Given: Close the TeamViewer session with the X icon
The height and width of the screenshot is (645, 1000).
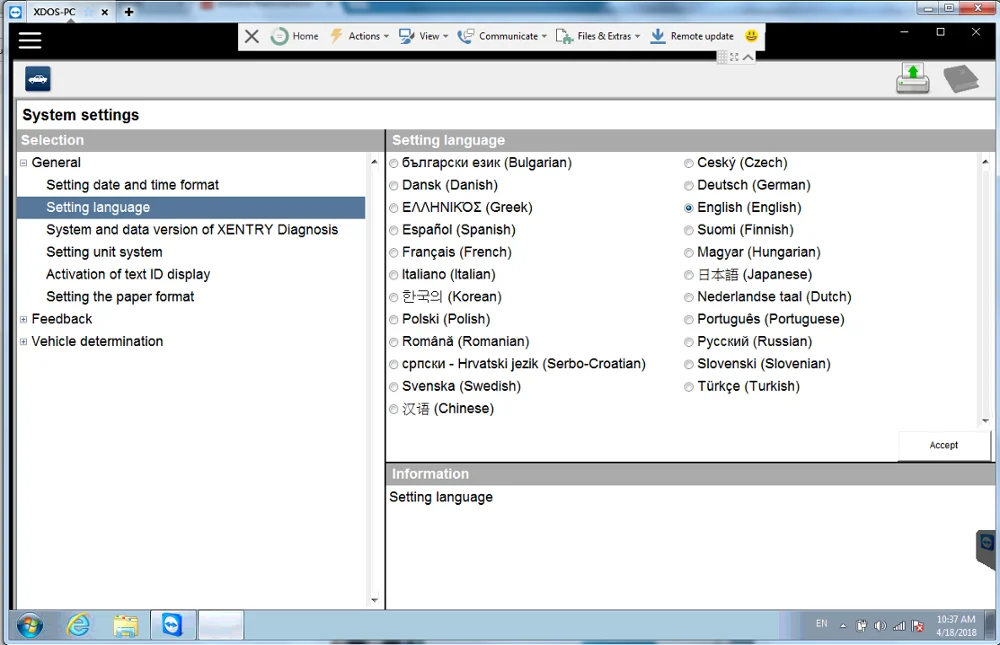Looking at the screenshot, I should [x=252, y=36].
